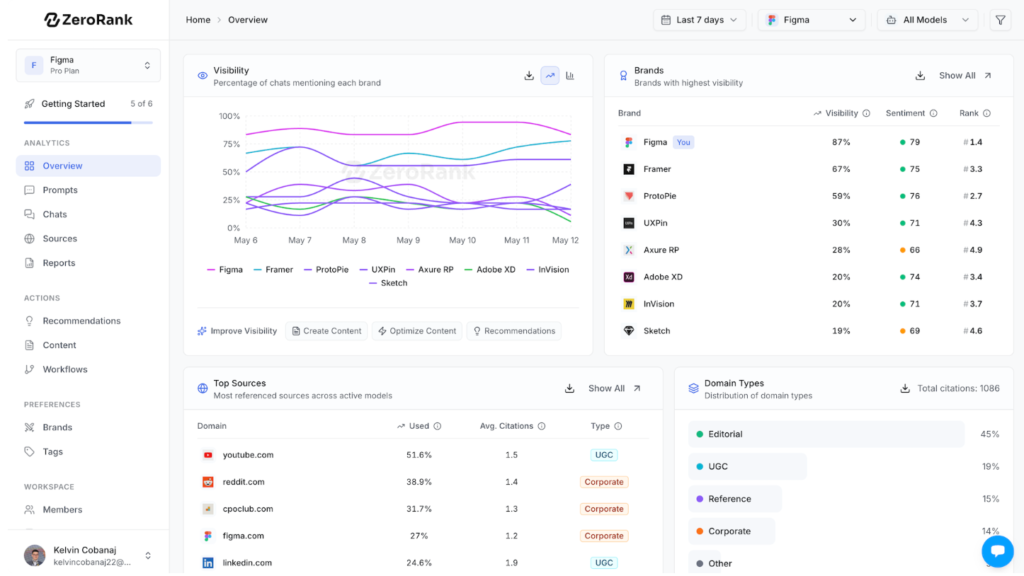Click Show All in Brands panel
Viewport: 1024px width, 576px height.
point(965,76)
